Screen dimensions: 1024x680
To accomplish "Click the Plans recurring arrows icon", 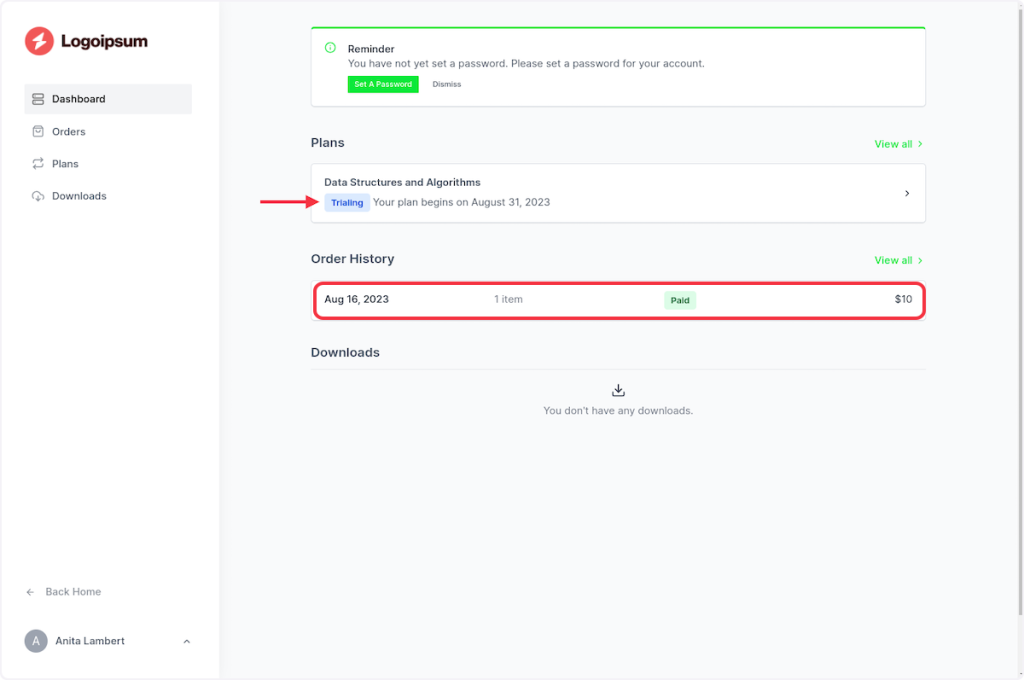I will click(38, 164).
